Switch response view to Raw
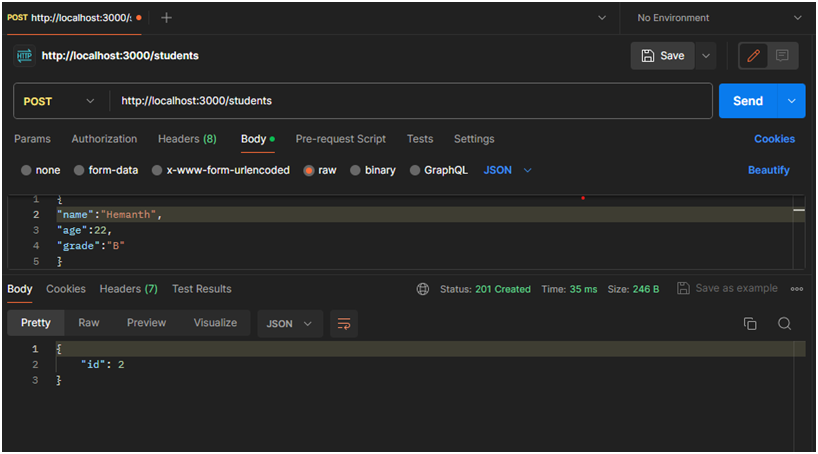 (89, 323)
